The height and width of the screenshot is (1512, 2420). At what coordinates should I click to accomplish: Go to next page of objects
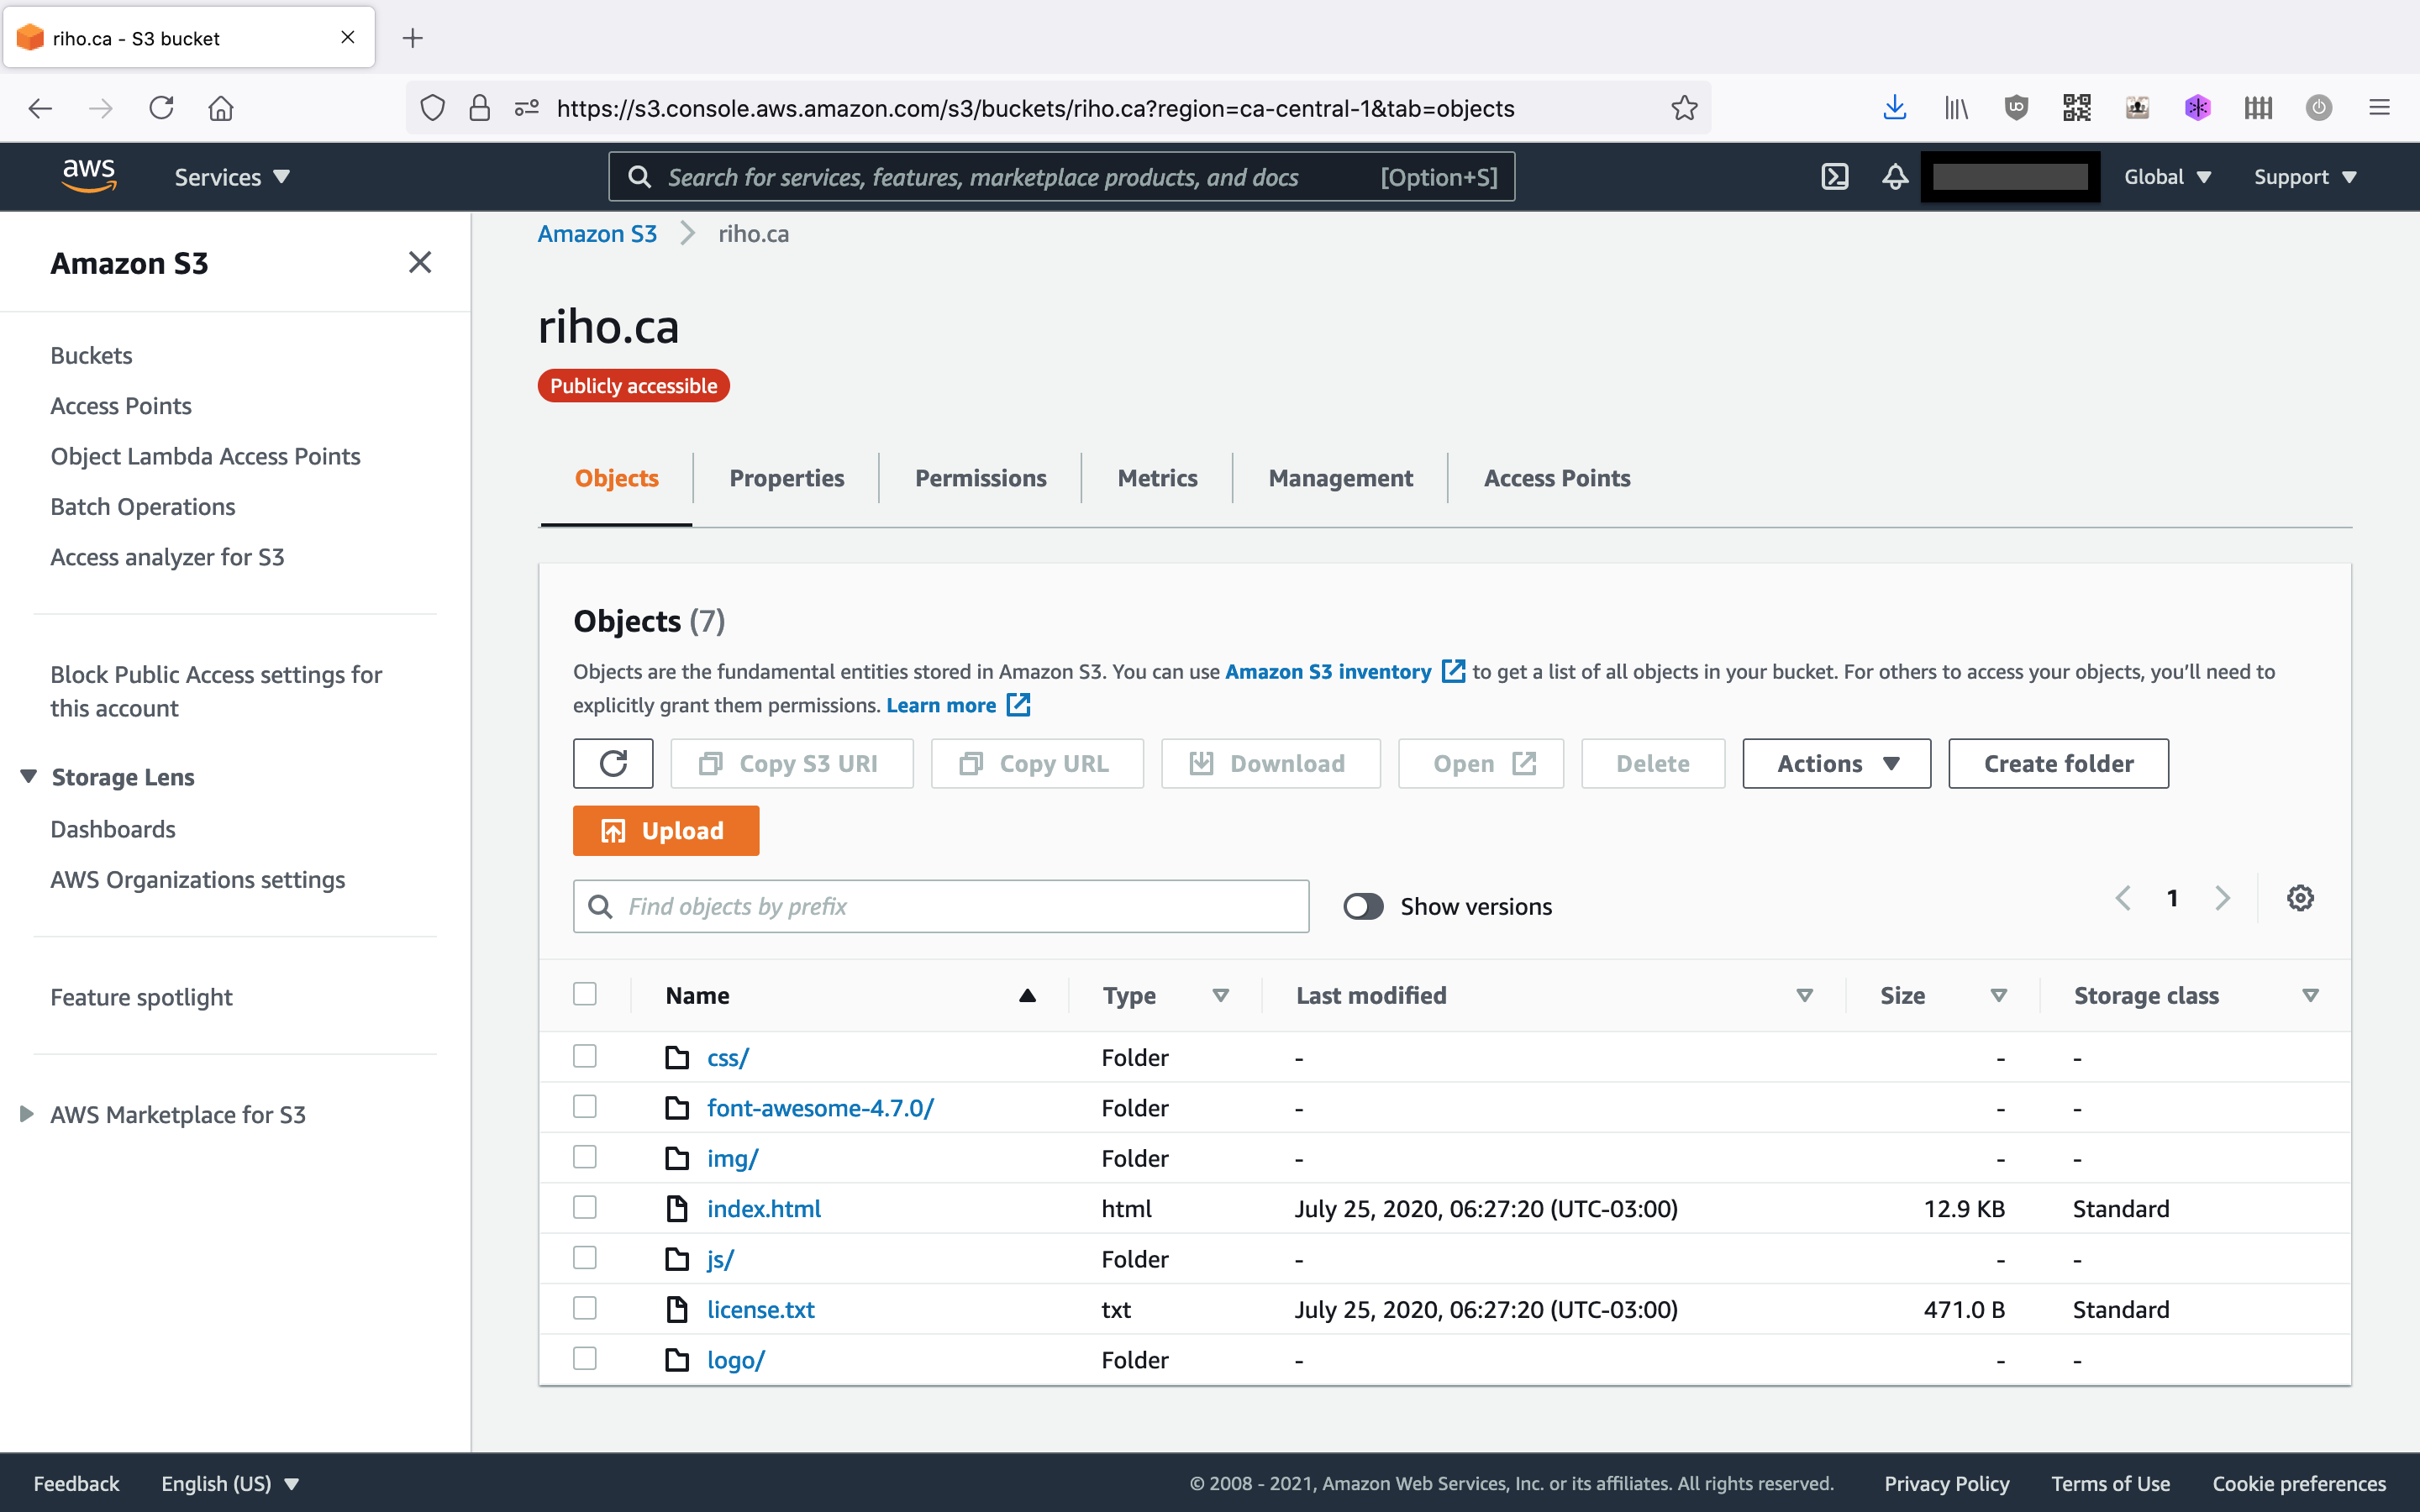(x=2222, y=898)
